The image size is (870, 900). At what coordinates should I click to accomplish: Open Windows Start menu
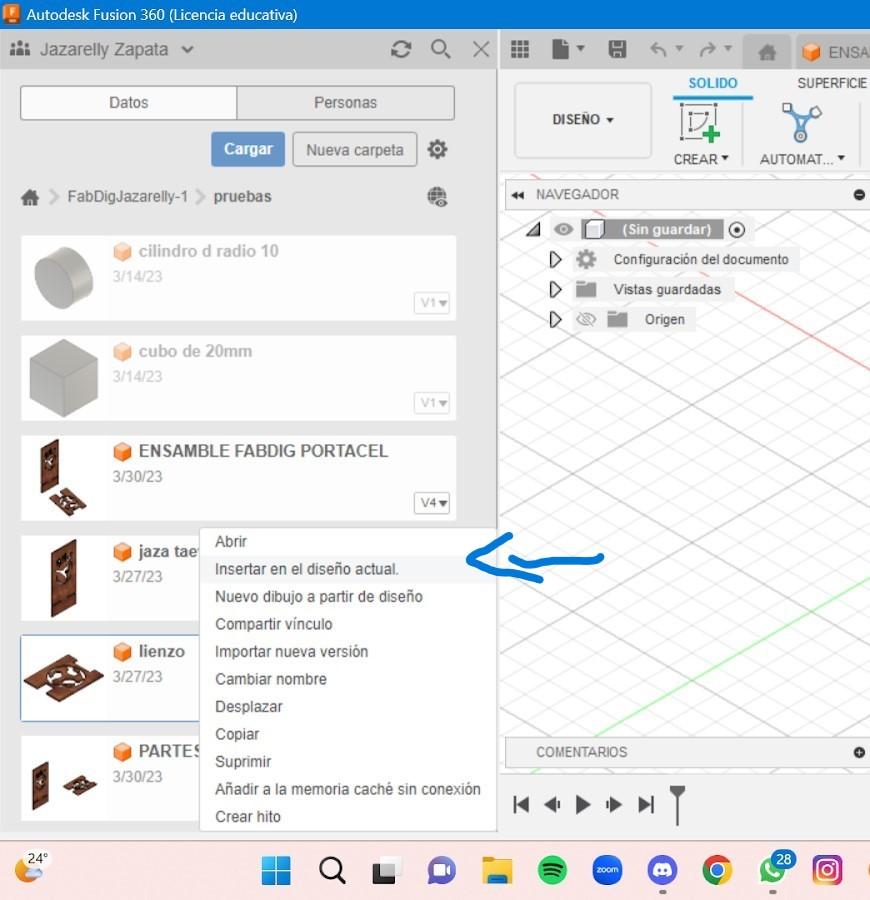click(276, 870)
